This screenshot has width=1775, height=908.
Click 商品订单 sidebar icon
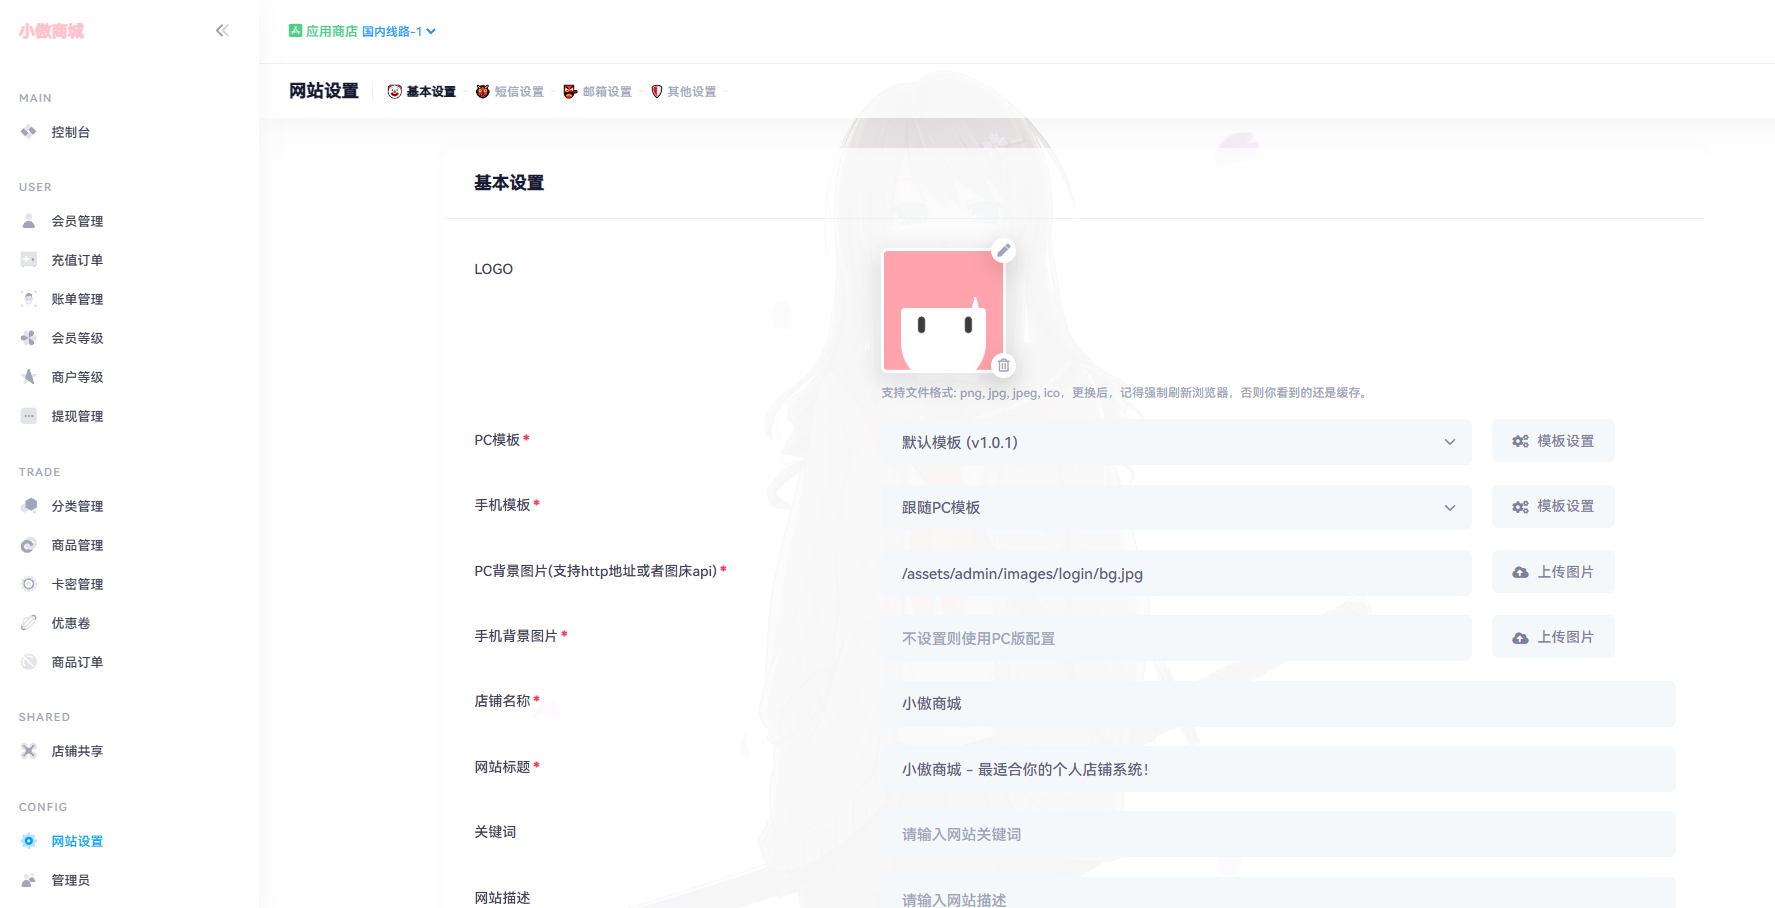click(29, 662)
